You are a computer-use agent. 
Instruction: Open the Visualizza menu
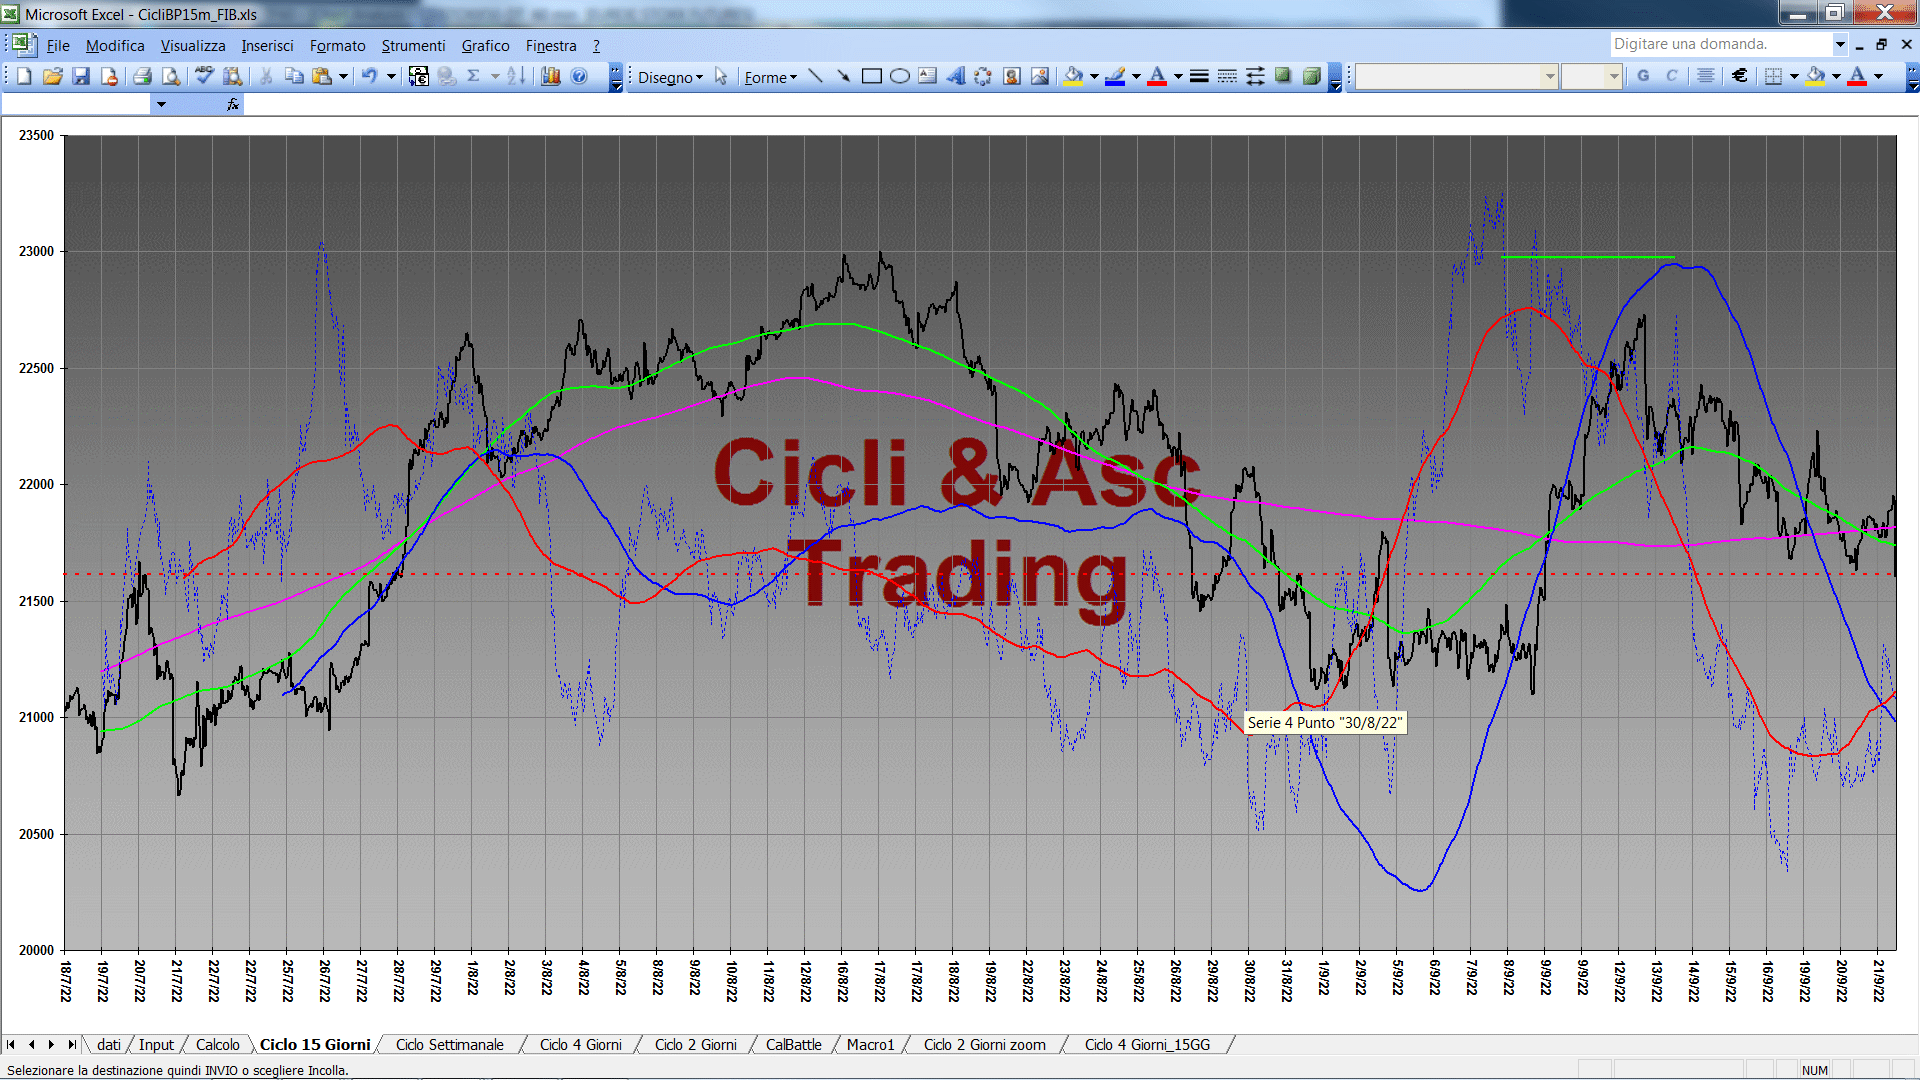[193, 45]
